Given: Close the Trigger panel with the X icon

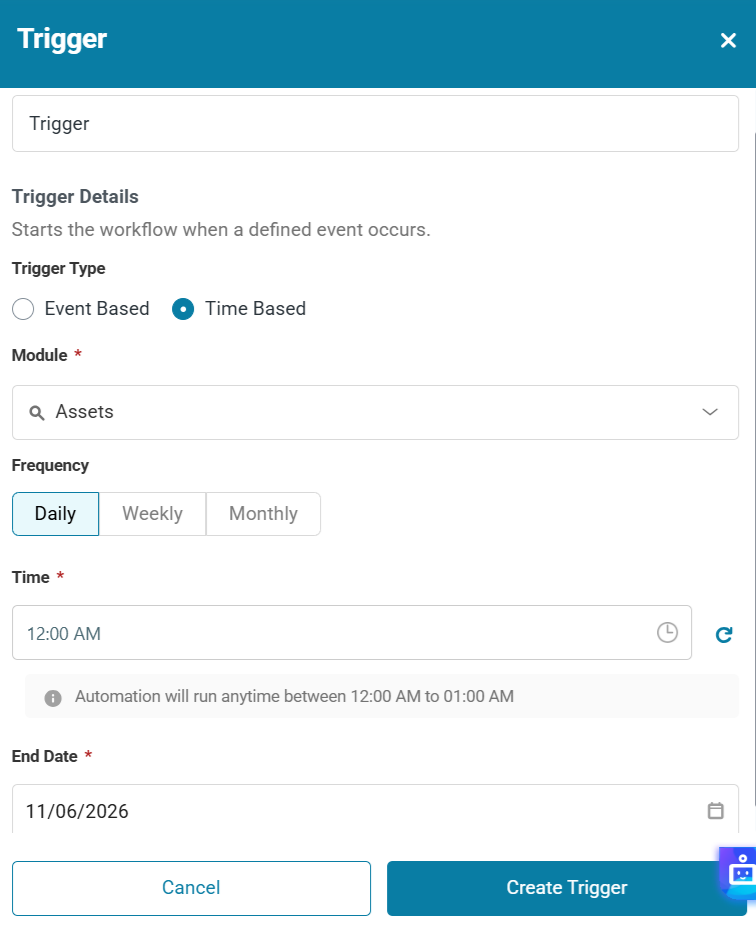Looking at the screenshot, I should tap(728, 40).
